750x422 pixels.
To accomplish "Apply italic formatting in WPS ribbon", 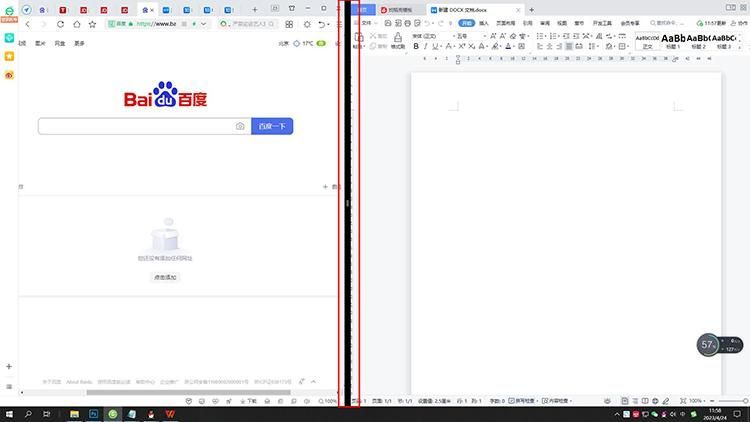I will click(x=425, y=46).
